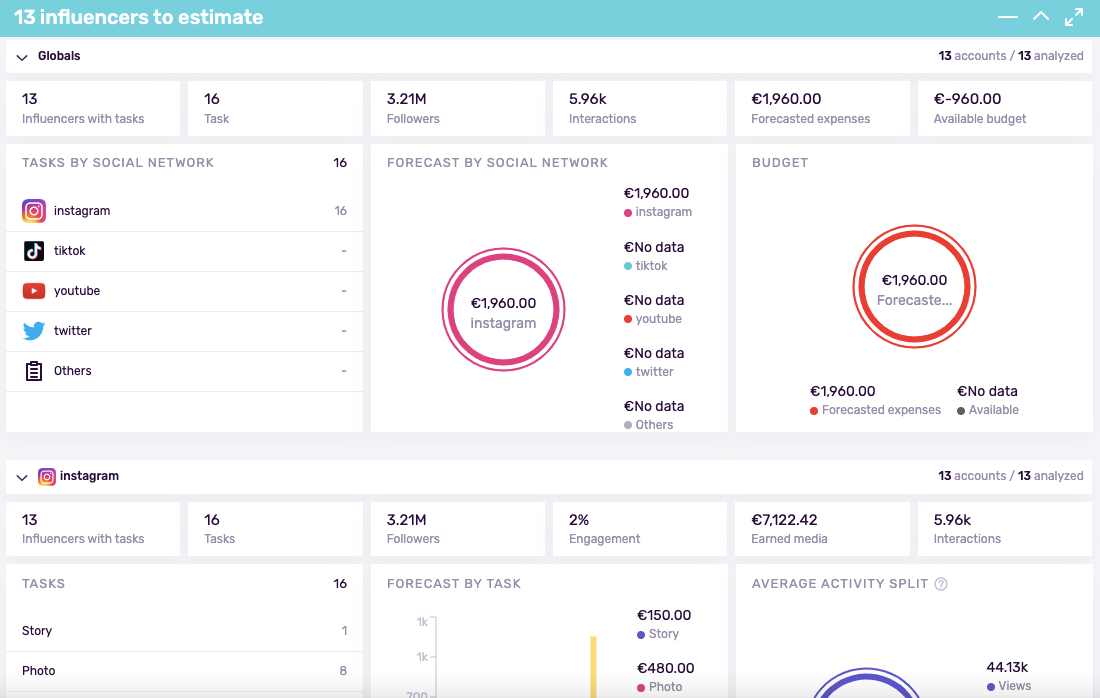Viewport: 1100px width, 698px height.
Task: Toggle the instagram legend item in forecast
Action: point(657,212)
